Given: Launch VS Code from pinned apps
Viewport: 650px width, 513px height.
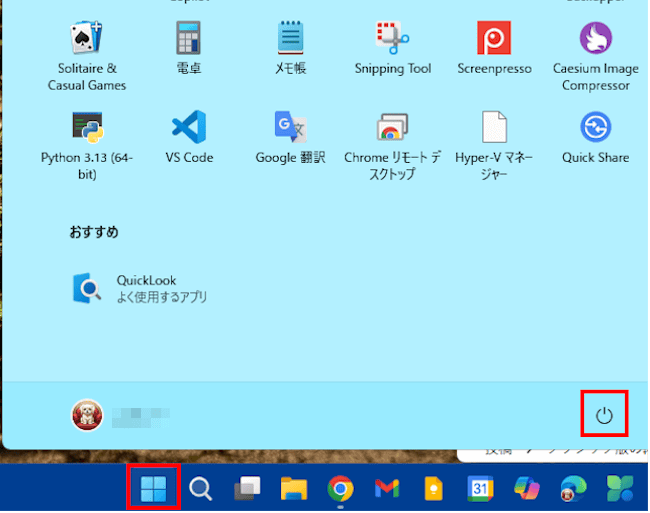Looking at the screenshot, I should pyautogui.click(x=189, y=137).
